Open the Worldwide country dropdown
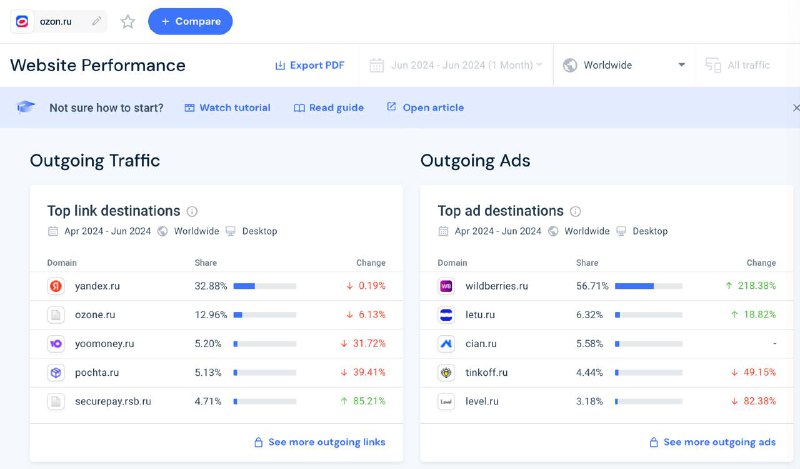 (x=624, y=65)
